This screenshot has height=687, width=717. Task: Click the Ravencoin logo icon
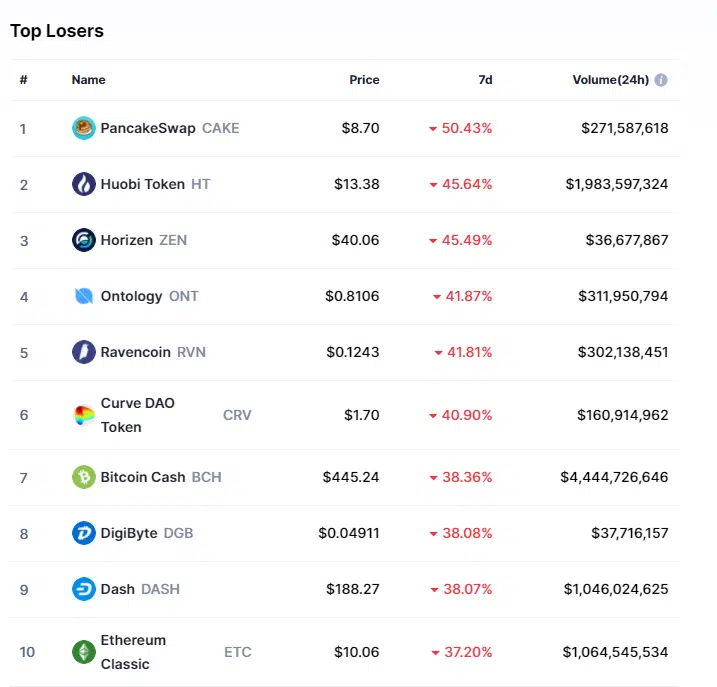coord(84,352)
